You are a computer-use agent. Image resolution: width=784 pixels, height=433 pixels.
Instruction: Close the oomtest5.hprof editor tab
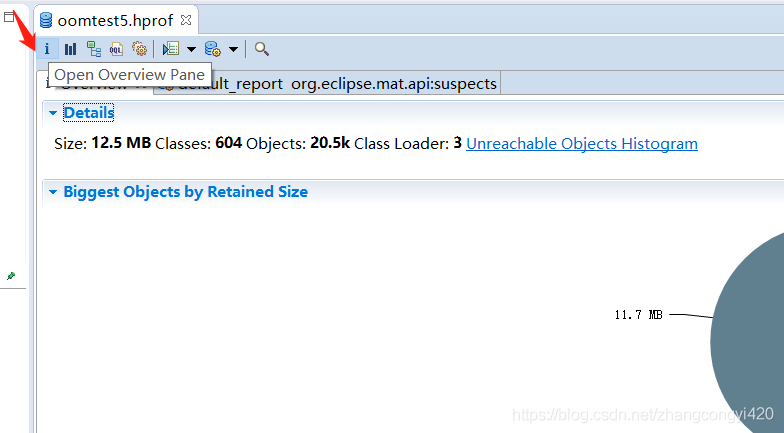pos(186,20)
